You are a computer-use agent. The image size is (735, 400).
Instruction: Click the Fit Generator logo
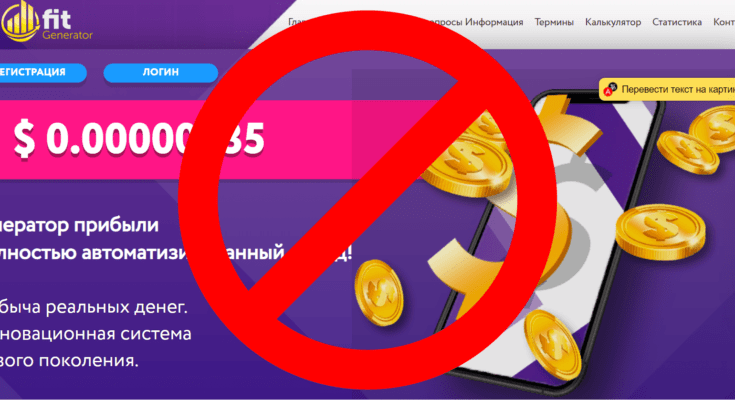click(x=47, y=21)
